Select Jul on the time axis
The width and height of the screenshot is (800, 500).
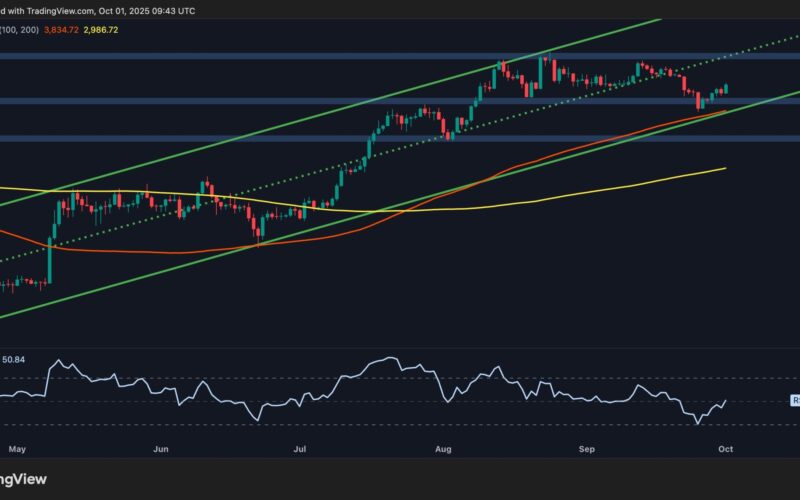[299, 450]
